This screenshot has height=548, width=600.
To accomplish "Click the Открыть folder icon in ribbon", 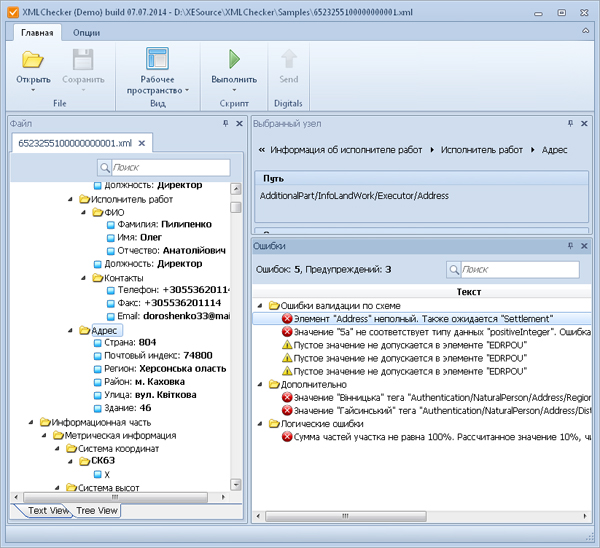I will point(33,58).
